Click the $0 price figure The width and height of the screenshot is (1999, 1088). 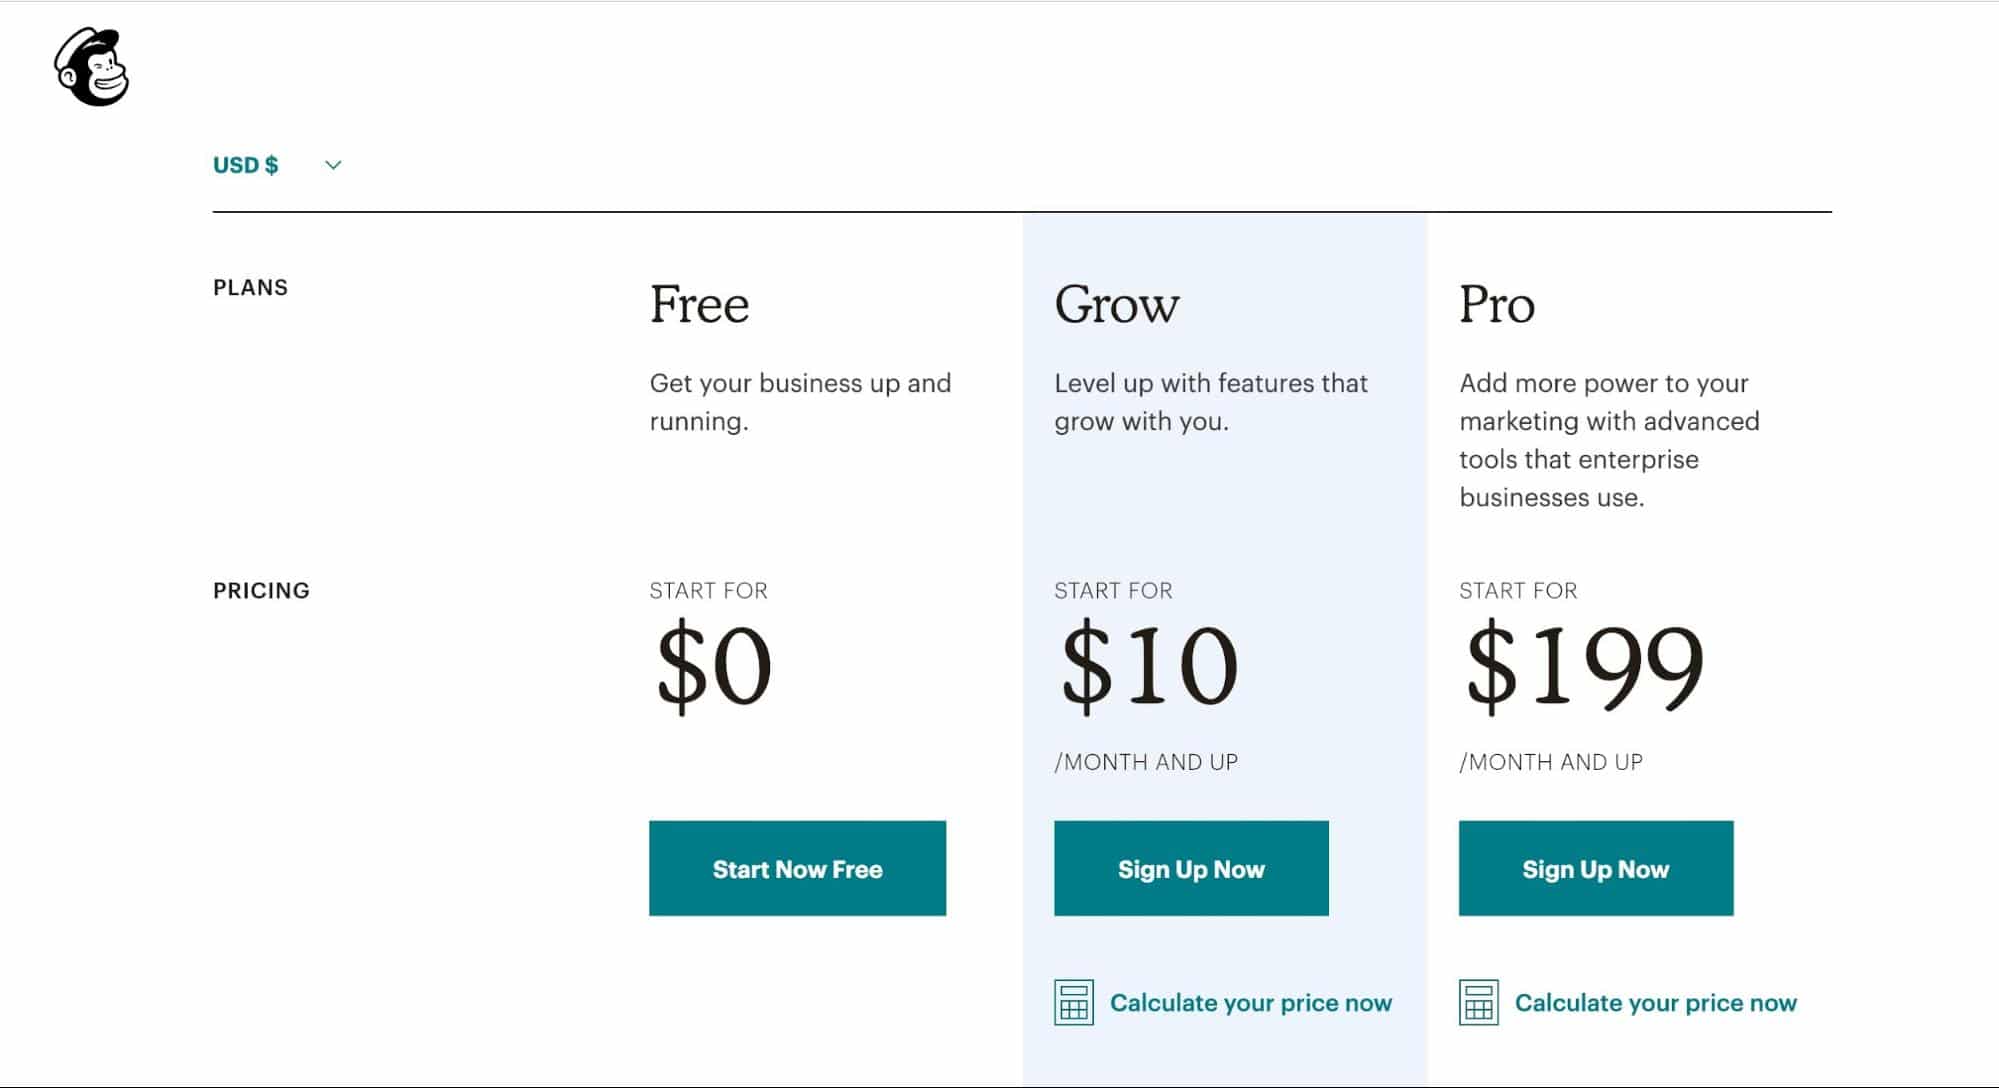(714, 665)
